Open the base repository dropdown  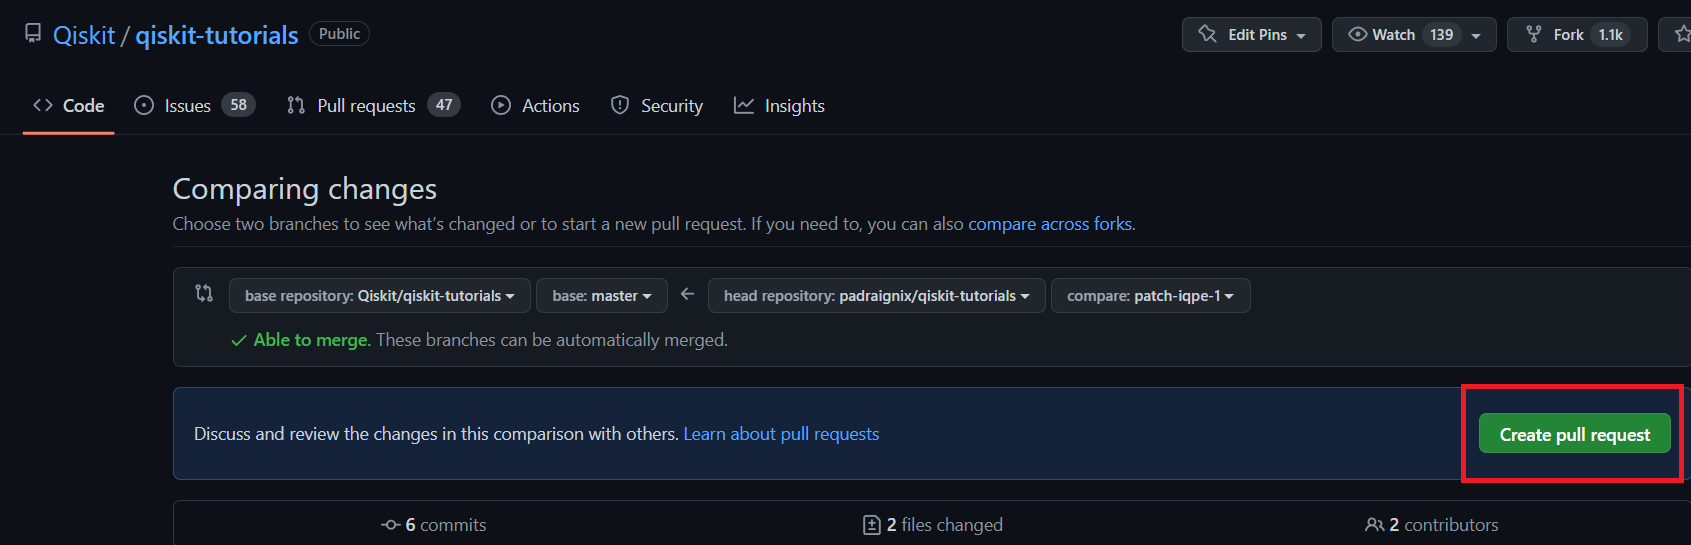click(x=379, y=296)
